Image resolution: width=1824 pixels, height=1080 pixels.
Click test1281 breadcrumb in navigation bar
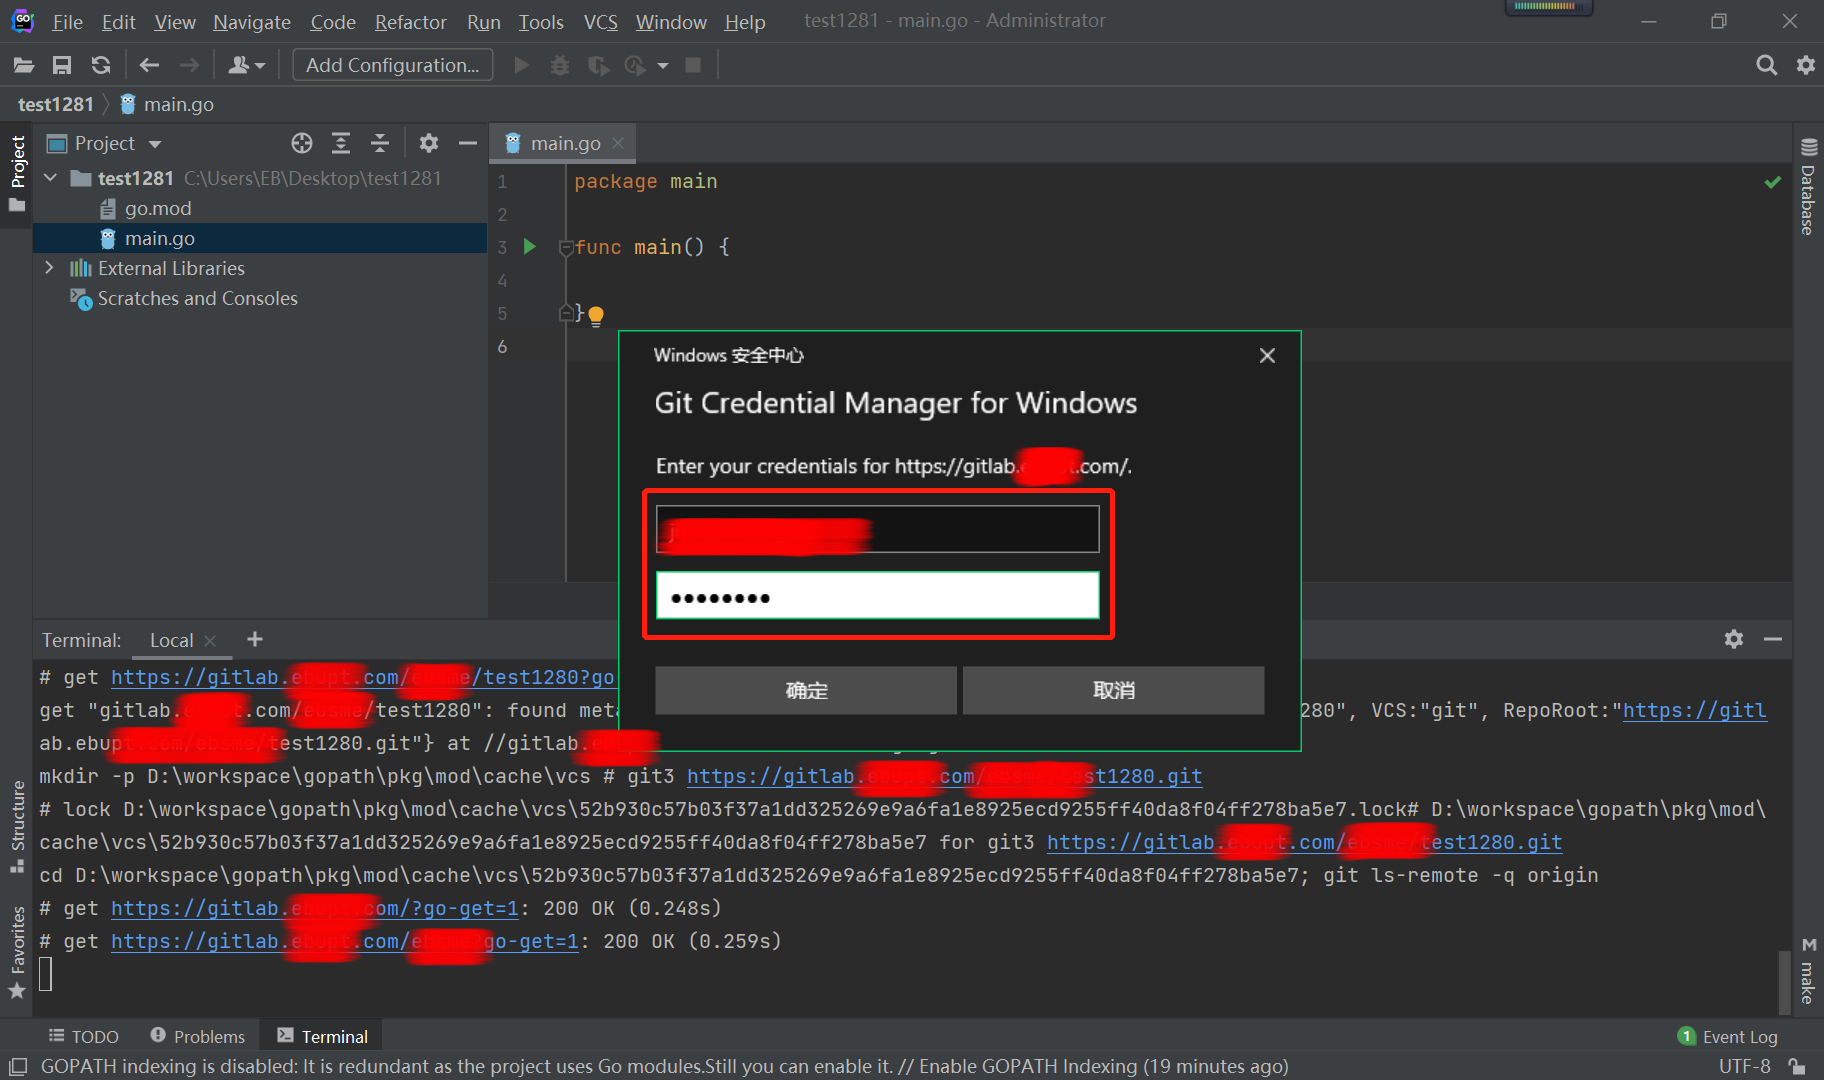click(x=55, y=104)
